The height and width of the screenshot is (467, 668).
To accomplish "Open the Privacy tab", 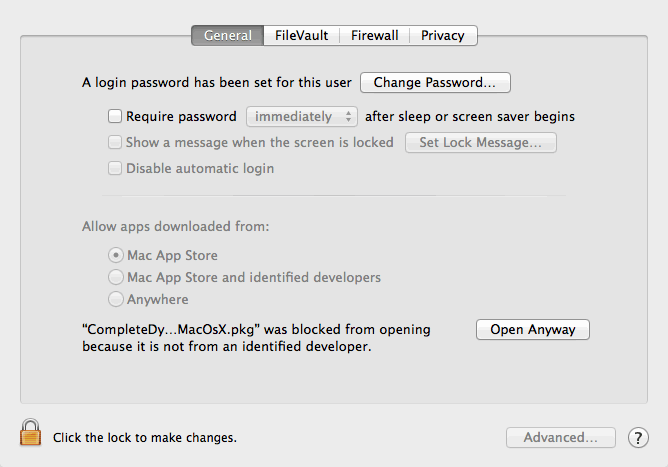I will tap(443, 35).
